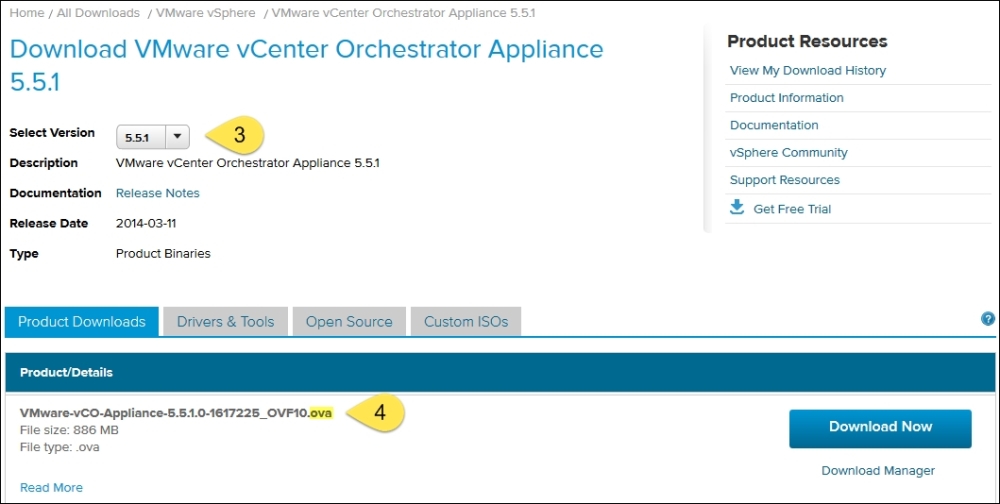Open the Select Version dropdown arrow
Viewport: 1000px width, 504px height.
(177, 137)
